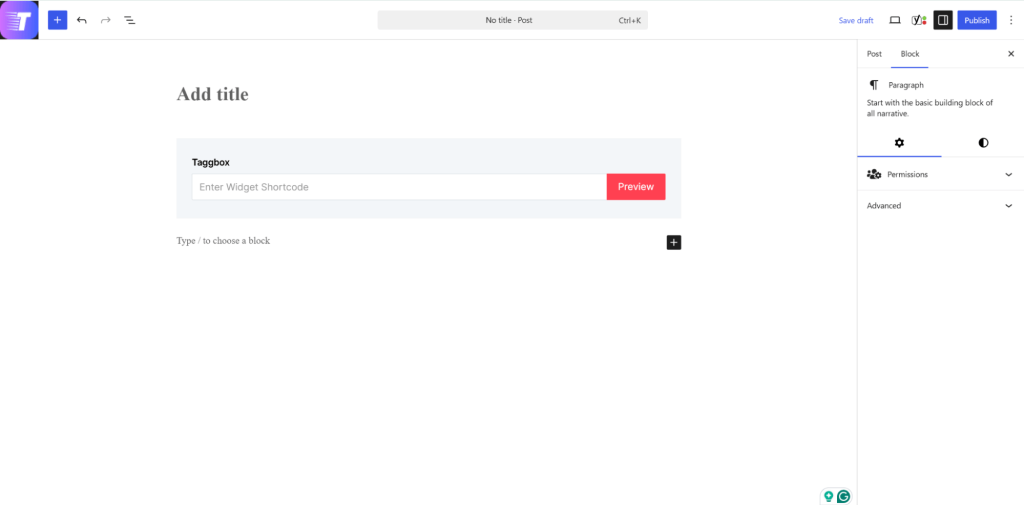Select the Block tab
The height and width of the screenshot is (505, 1024).
point(910,54)
